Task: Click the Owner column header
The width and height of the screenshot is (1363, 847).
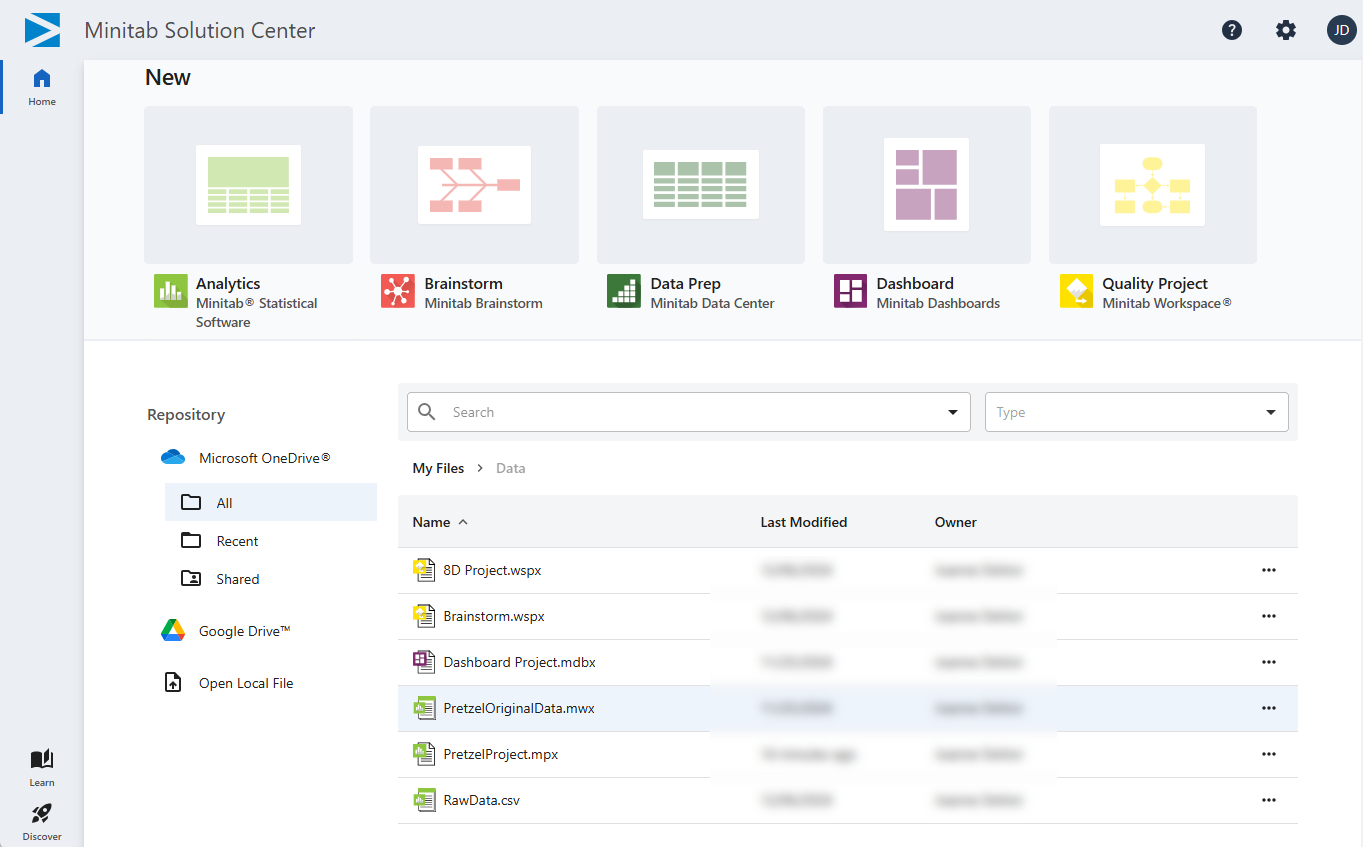Action: point(956,522)
